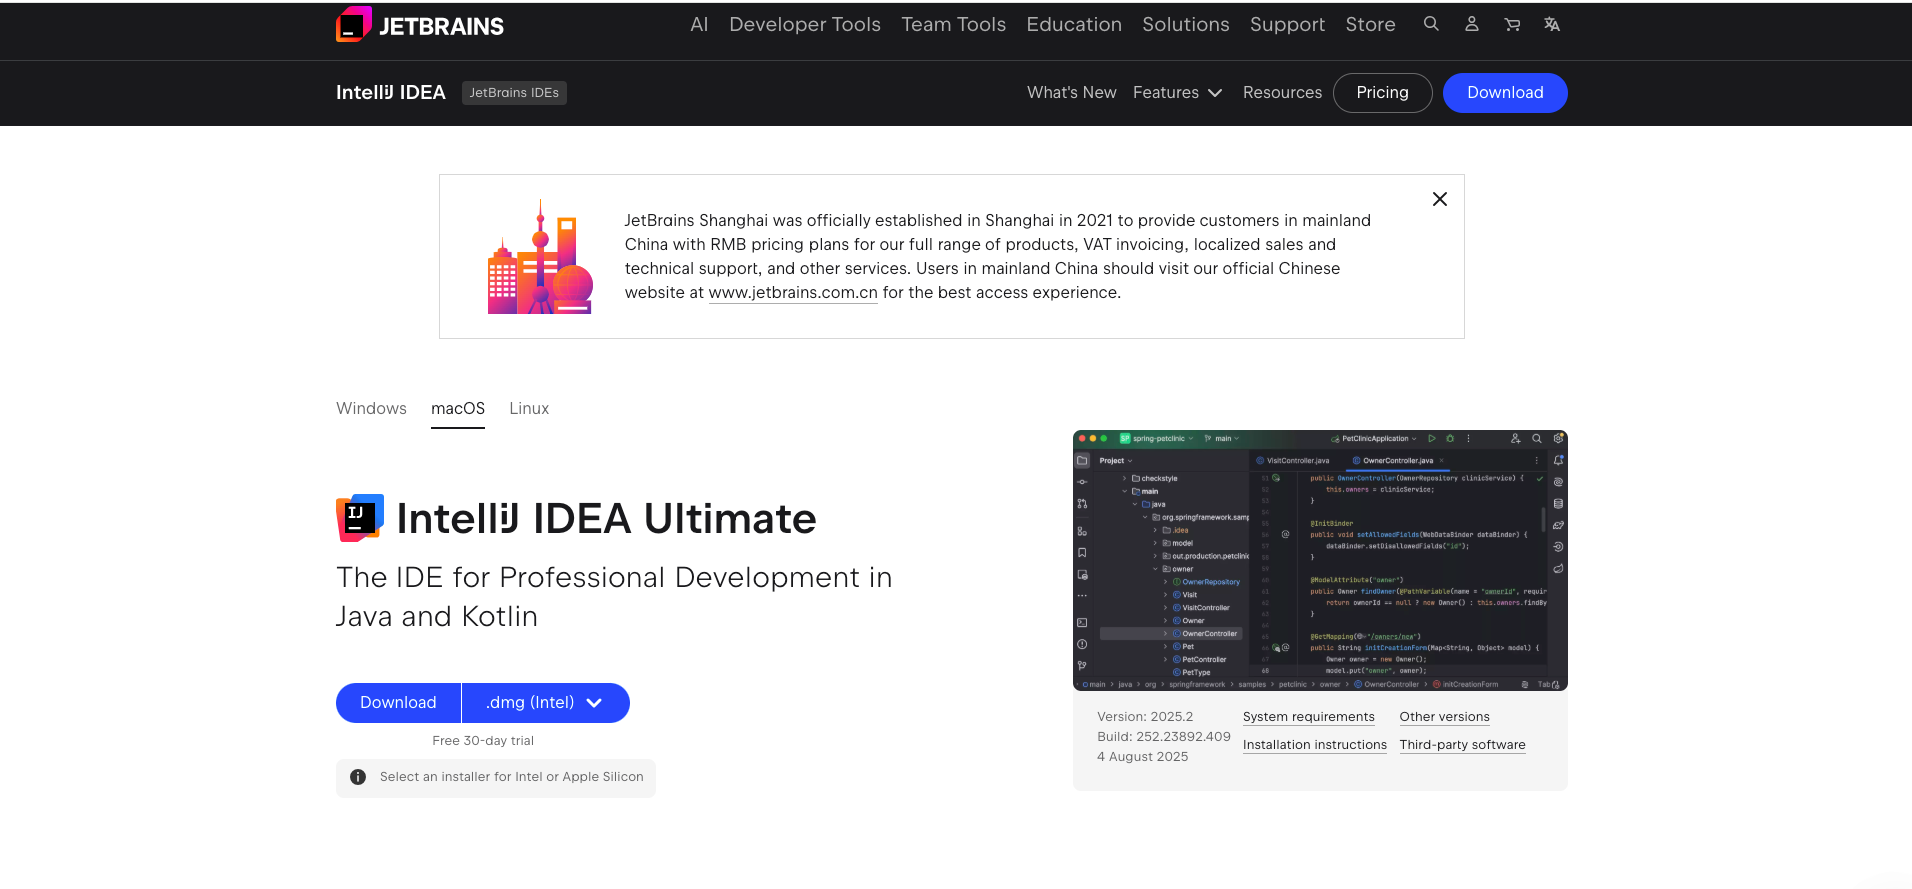Open the shopping cart icon
This screenshot has height=889, width=1912.
point(1512,24)
